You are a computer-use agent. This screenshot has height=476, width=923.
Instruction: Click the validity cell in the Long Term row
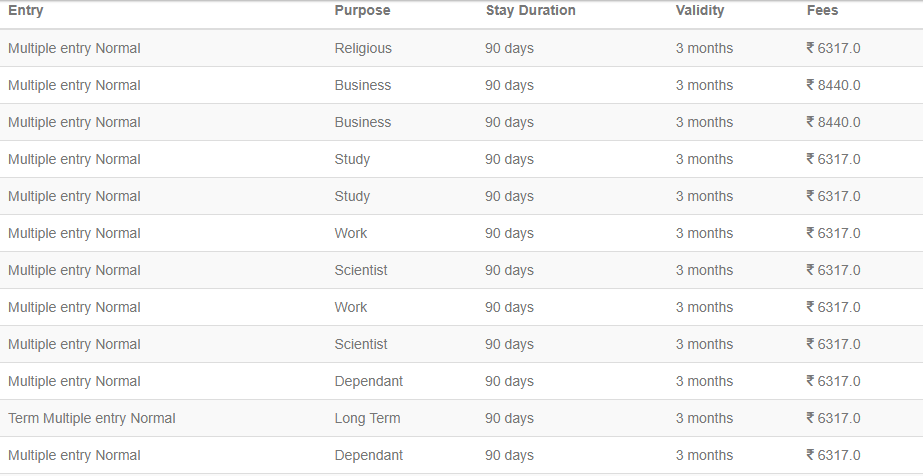coord(704,418)
